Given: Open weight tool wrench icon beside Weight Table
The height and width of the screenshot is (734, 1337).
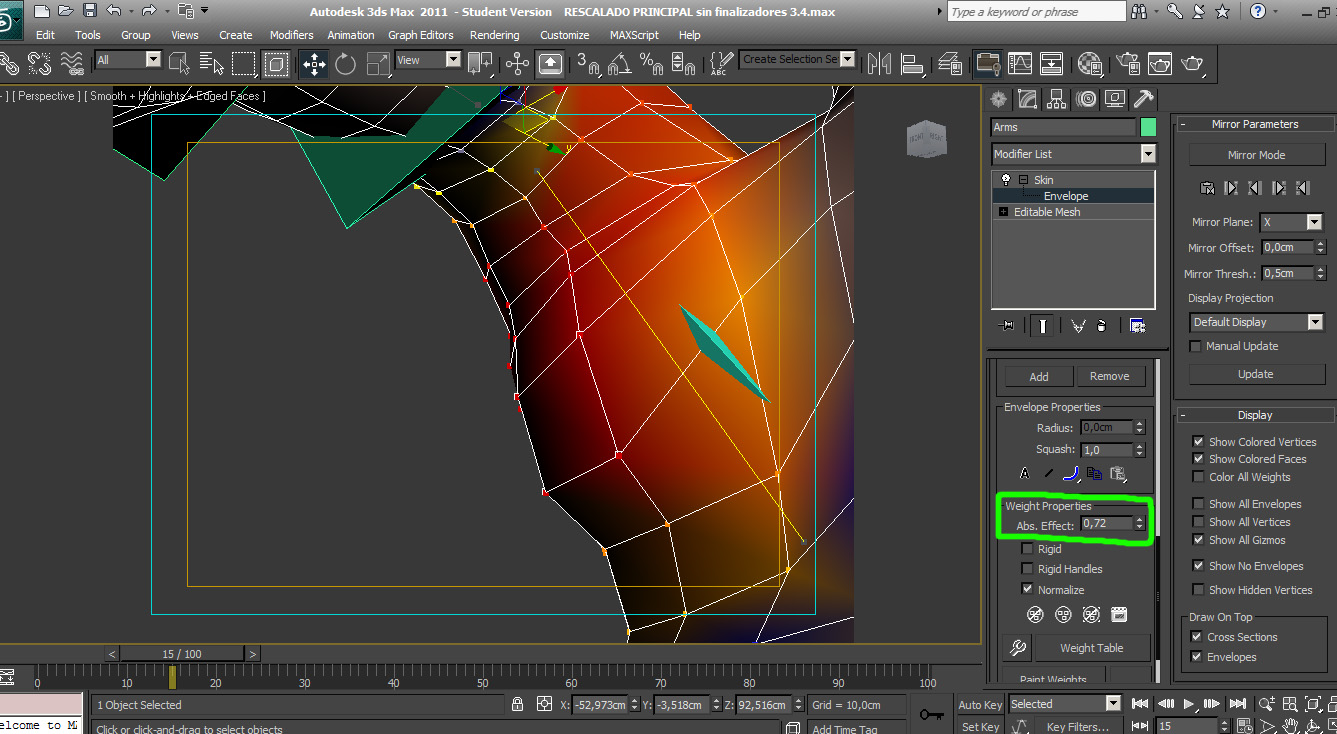Looking at the screenshot, I should (x=1018, y=648).
